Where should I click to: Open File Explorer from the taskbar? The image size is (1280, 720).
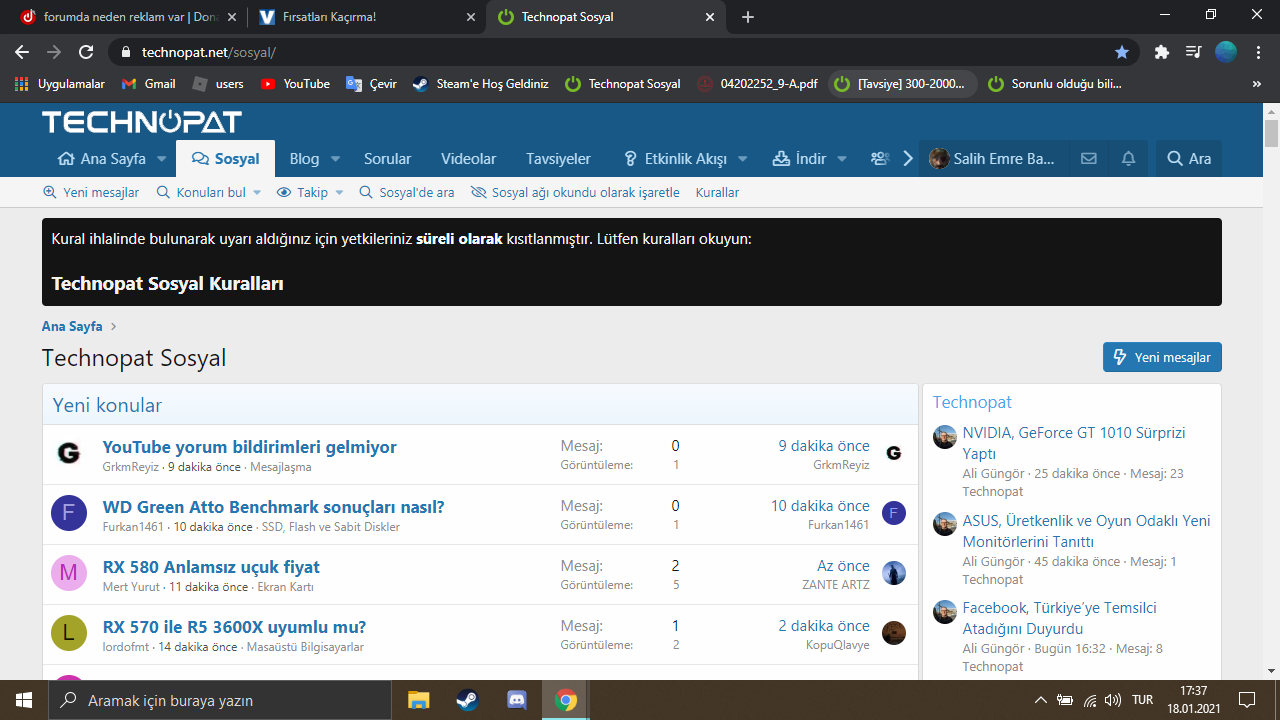click(418, 700)
